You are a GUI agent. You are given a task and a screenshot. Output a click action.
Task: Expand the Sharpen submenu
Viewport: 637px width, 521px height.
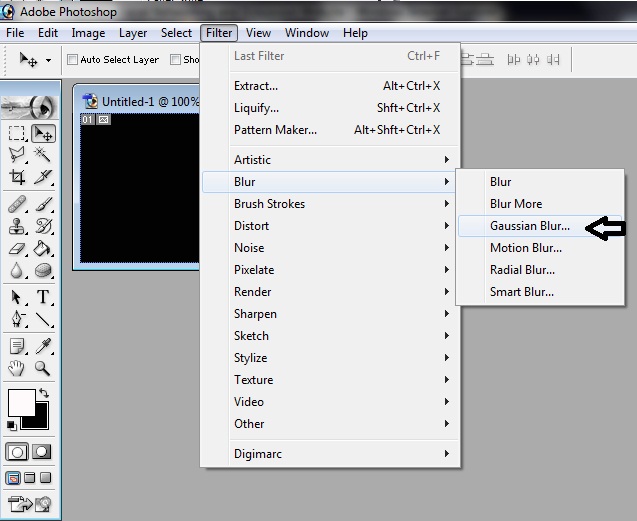pos(331,314)
